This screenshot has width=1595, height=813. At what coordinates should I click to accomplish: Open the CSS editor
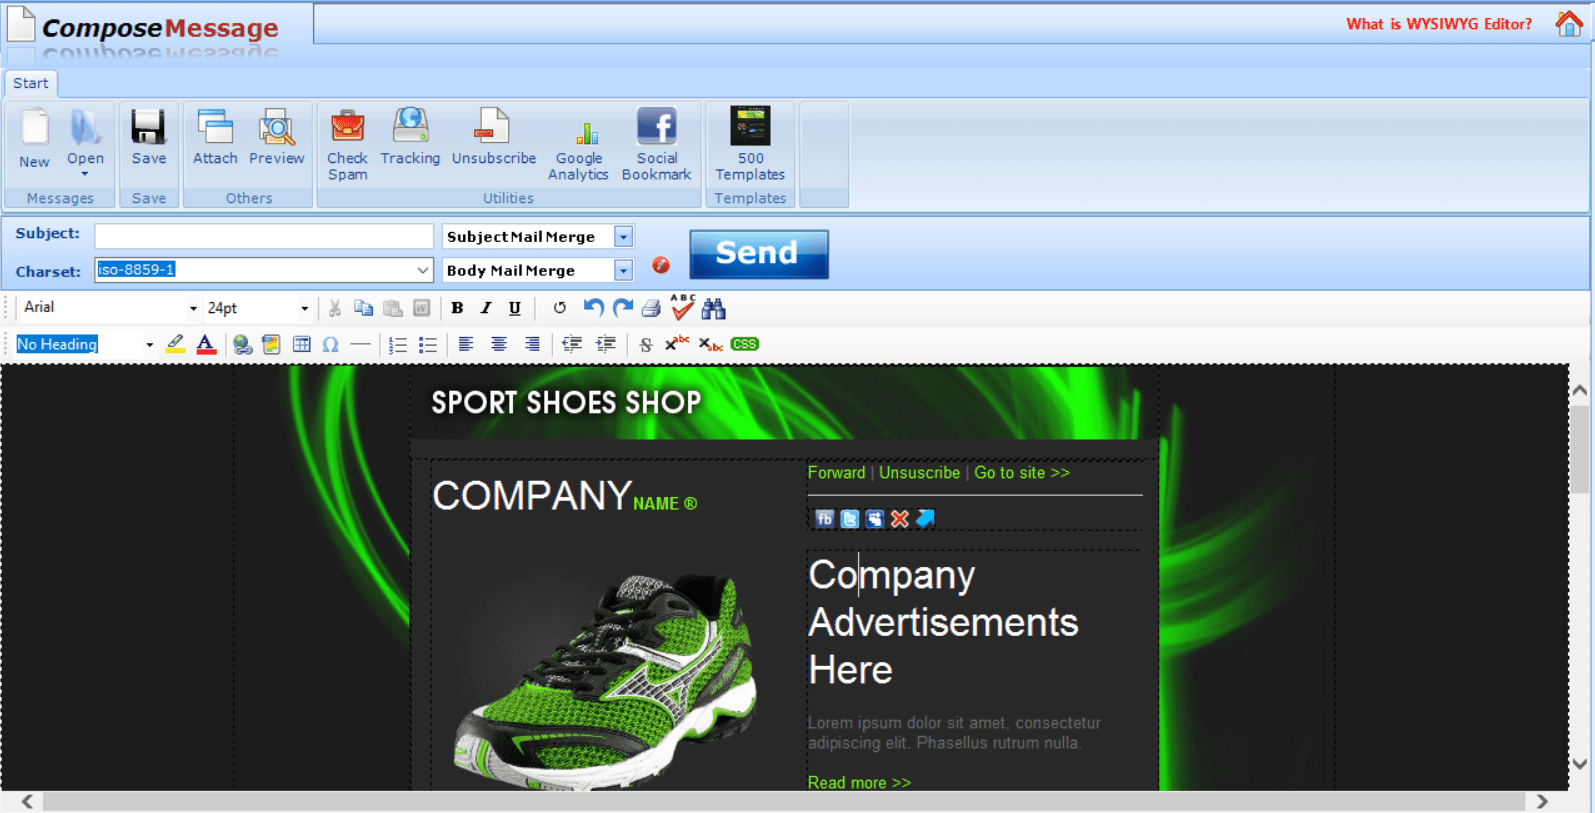[x=745, y=344]
